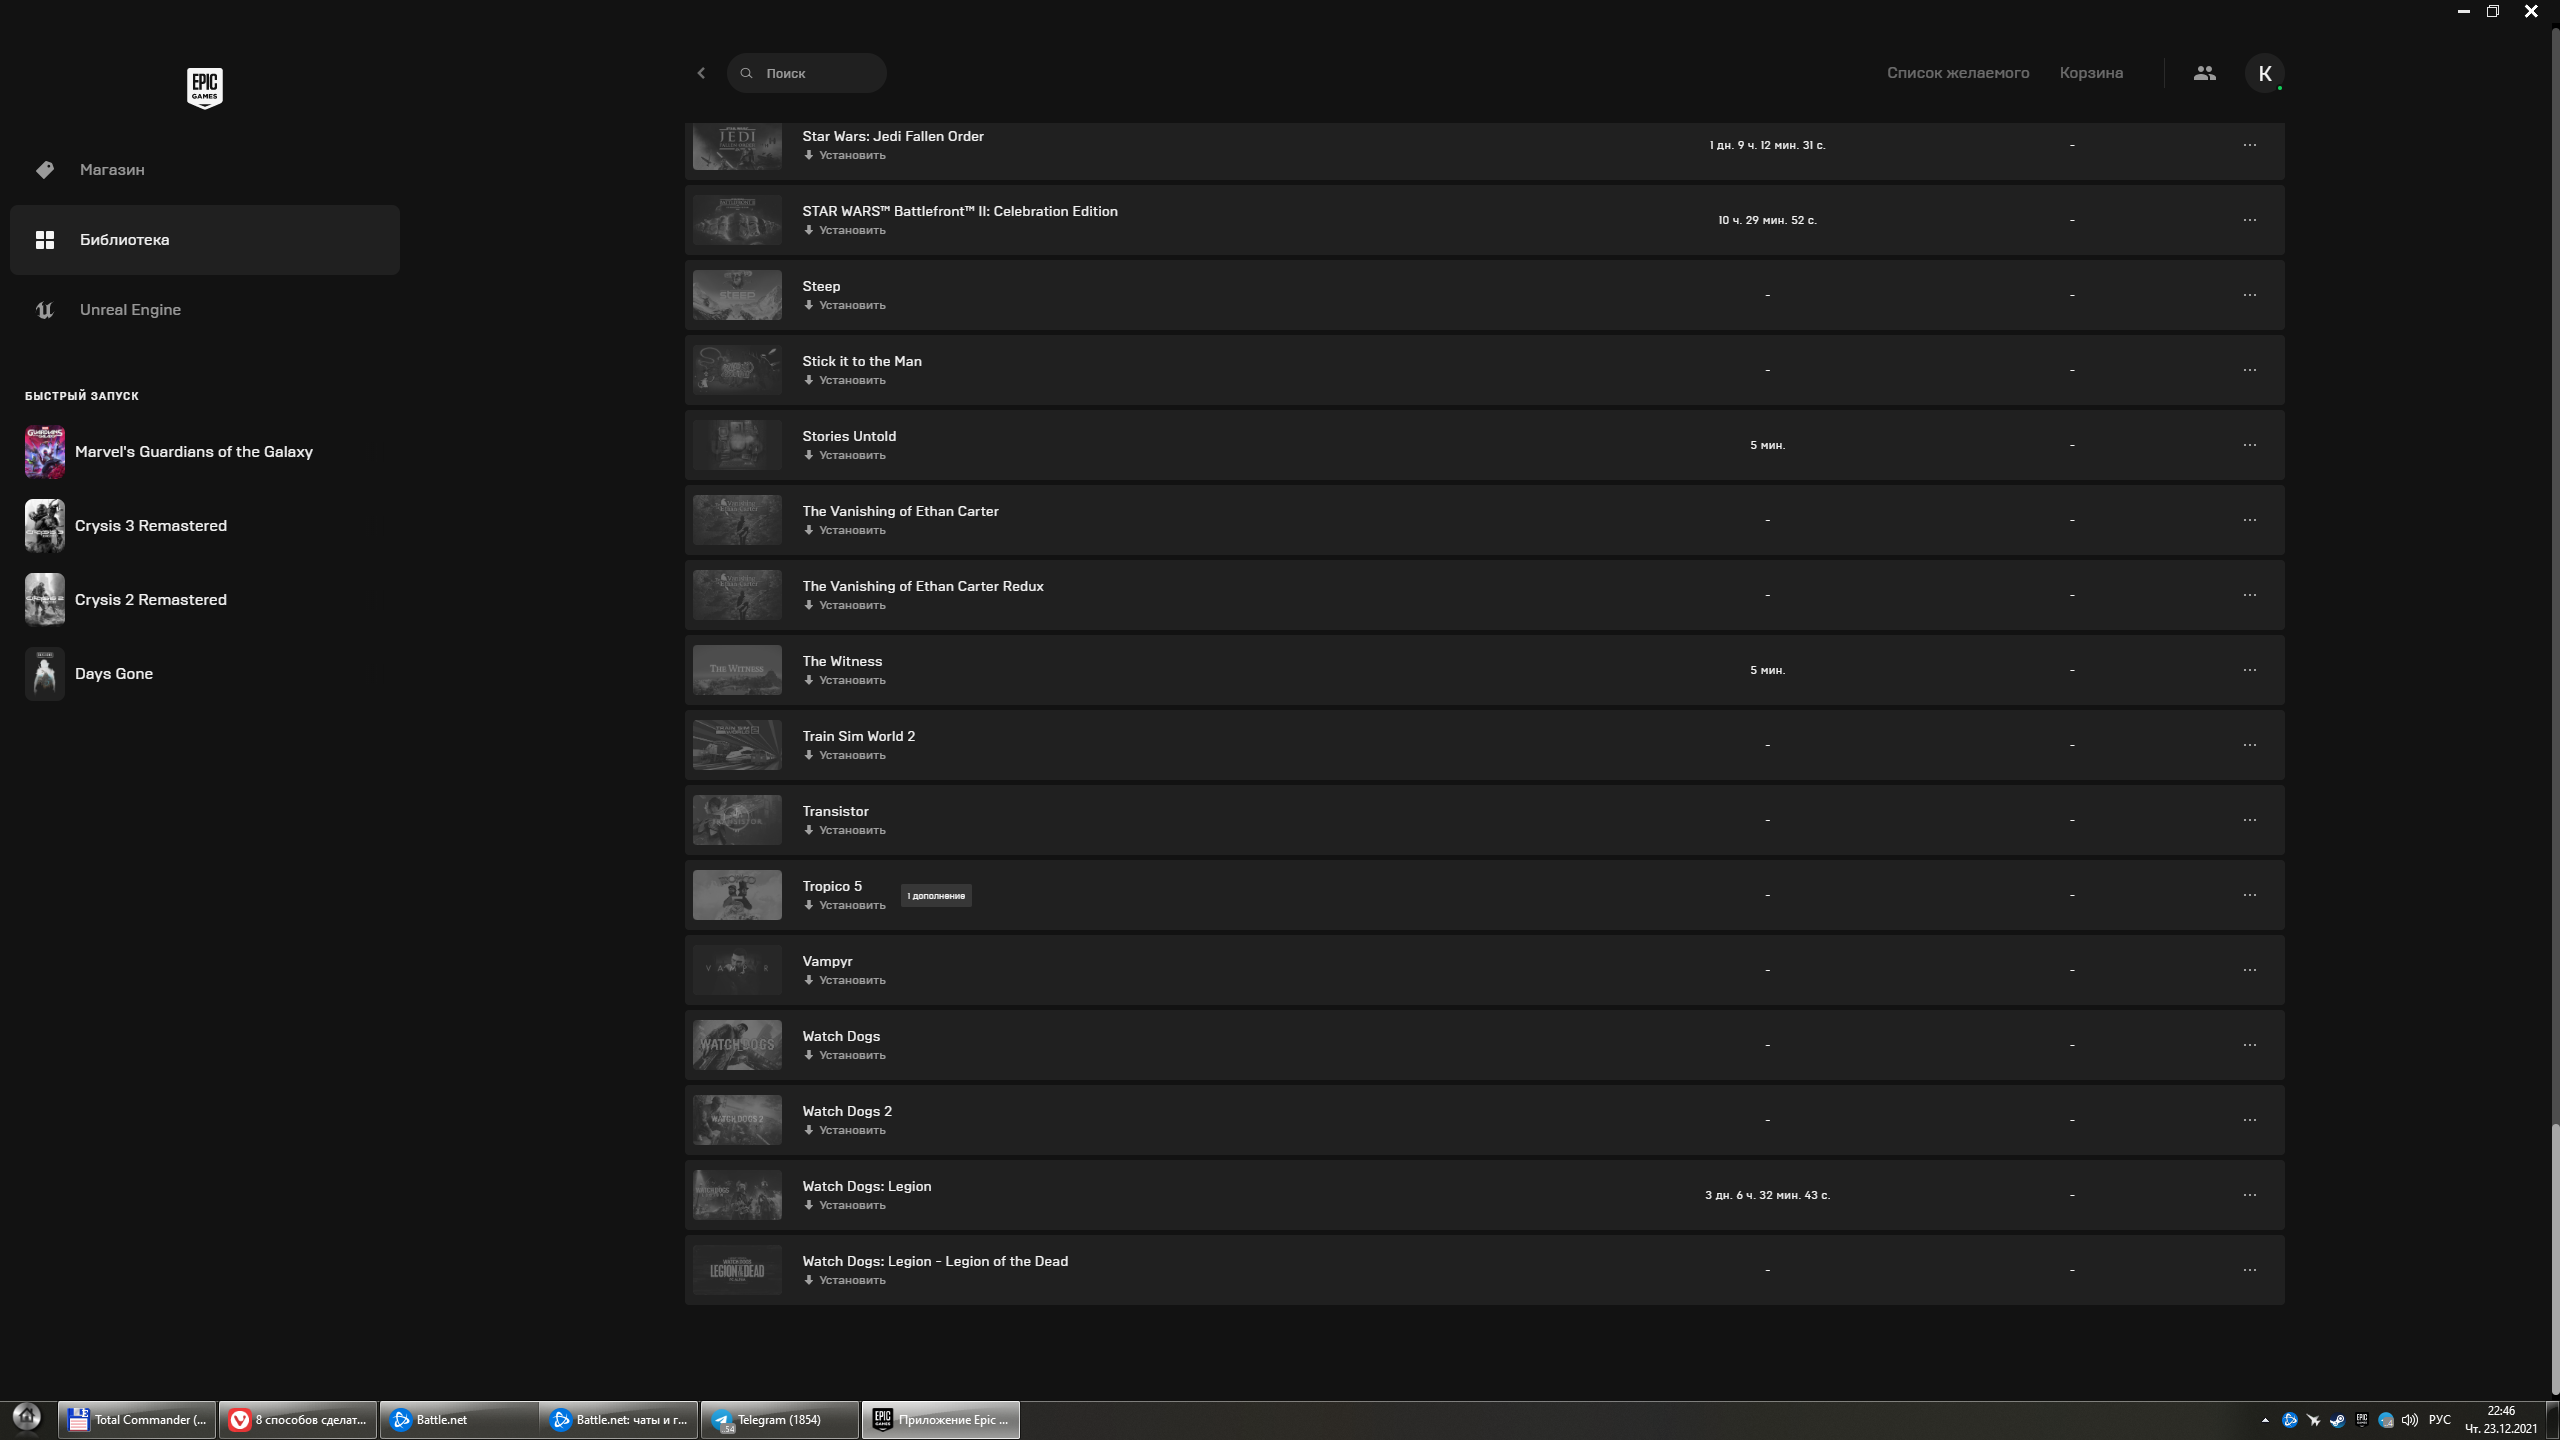Open the volume control in system tray
The image size is (2560, 1440).
pyautogui.click(x=2410, y=1420)
